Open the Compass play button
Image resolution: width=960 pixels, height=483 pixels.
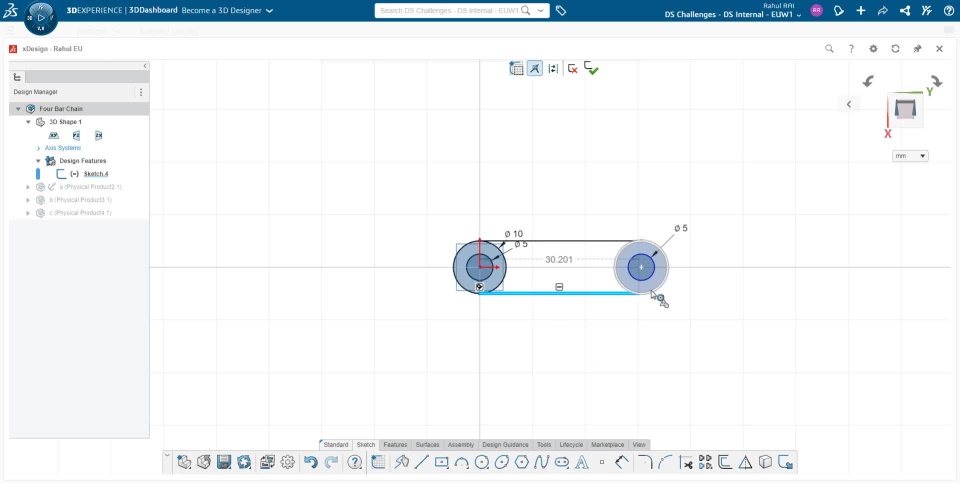click(41, 18)
